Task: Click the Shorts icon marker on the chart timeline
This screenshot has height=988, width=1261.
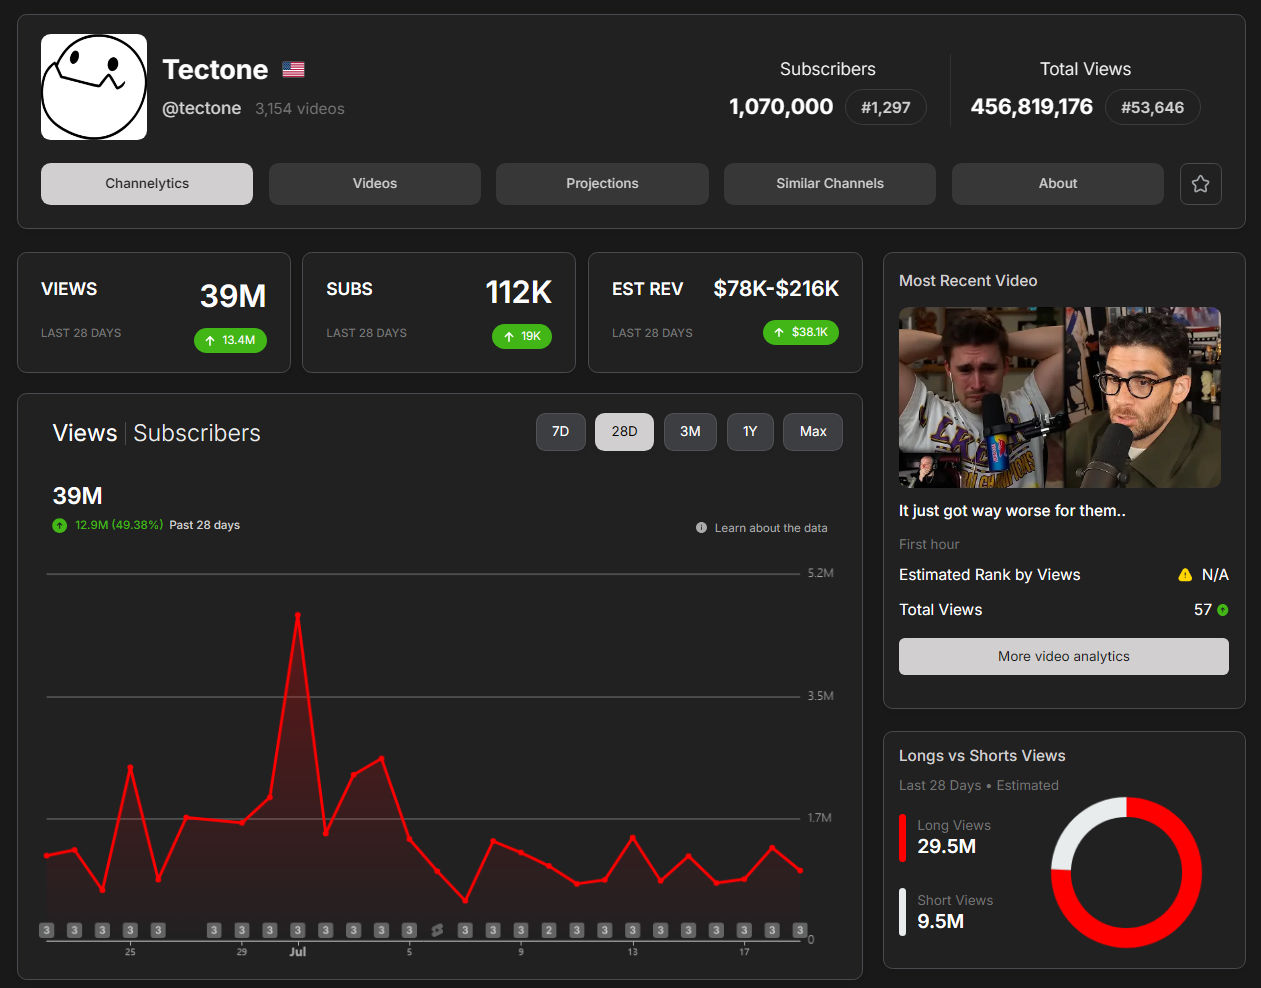Action: coord(437,930)
